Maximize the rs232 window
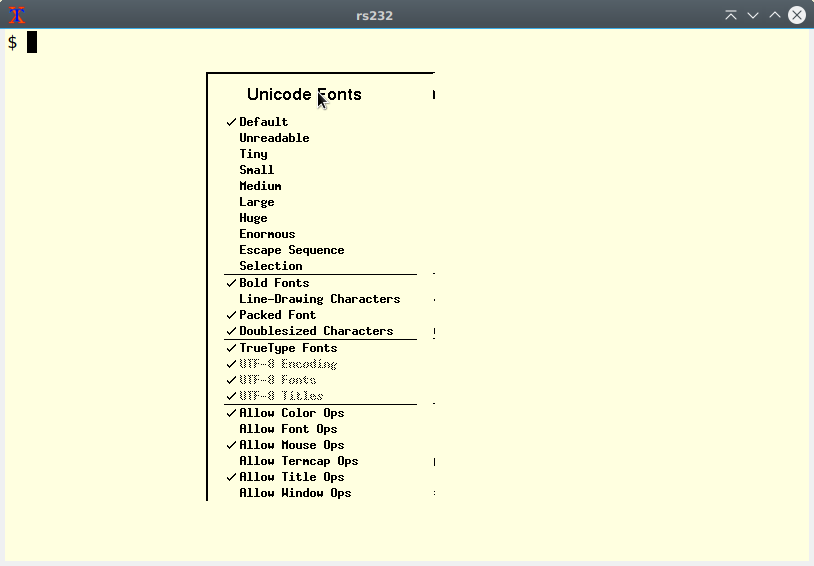 [775, 15]
